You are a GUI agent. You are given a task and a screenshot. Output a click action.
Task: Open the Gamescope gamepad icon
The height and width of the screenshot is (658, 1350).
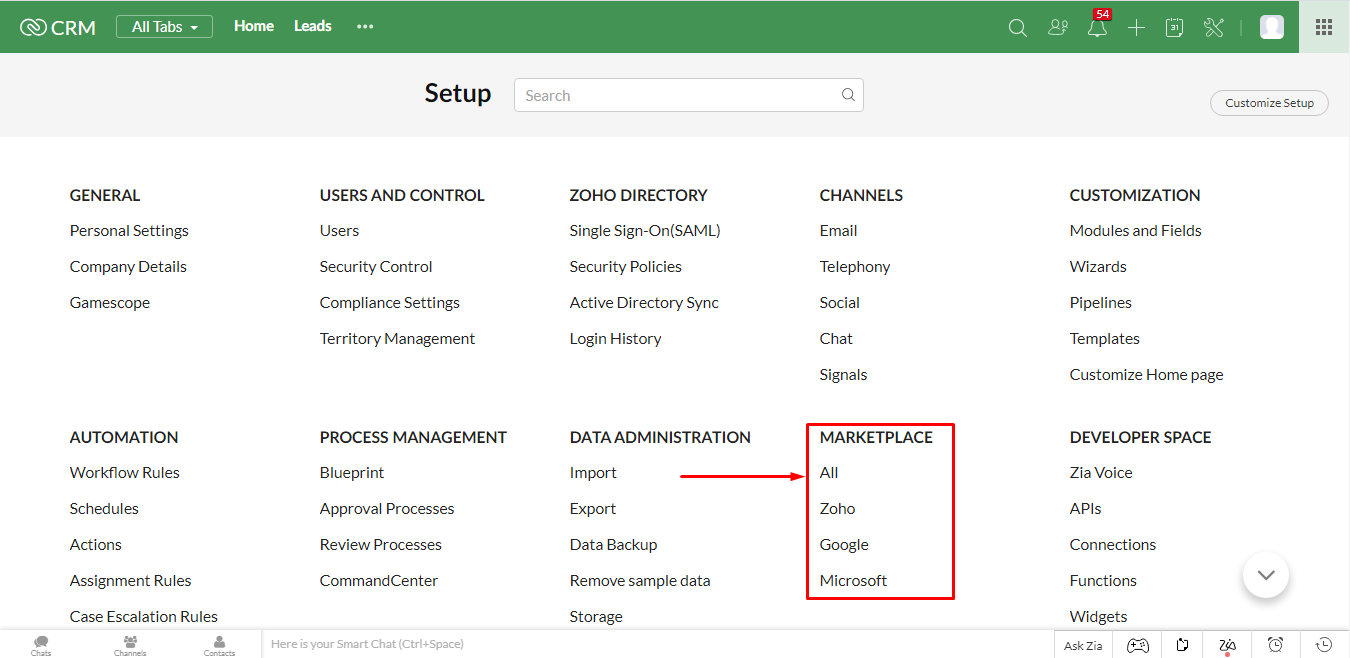(1138, 645)
